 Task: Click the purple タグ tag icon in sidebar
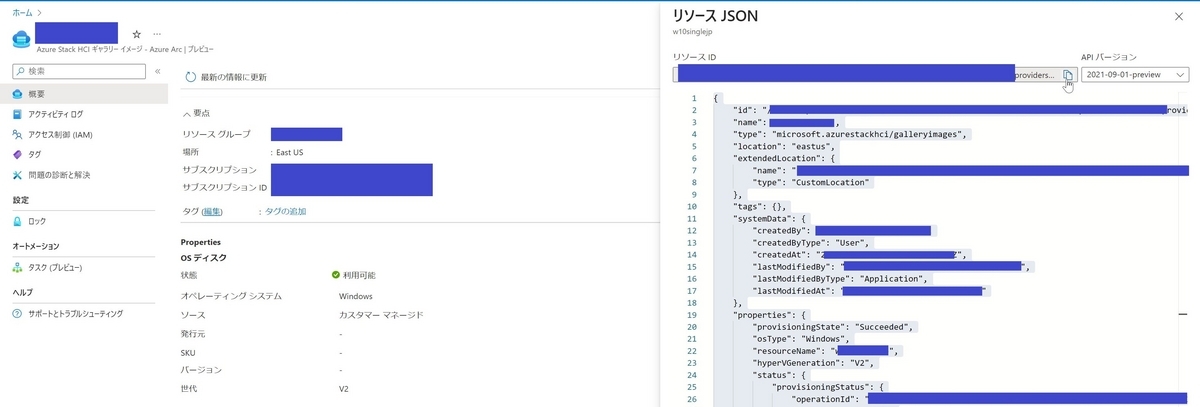pos(17,154)
